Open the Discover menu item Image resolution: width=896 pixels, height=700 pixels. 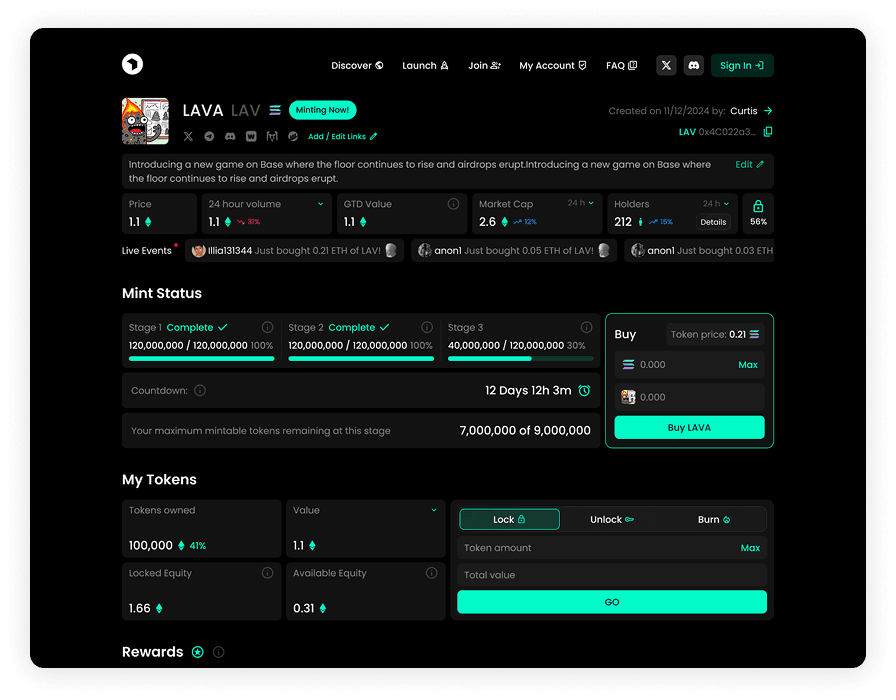pos(357,66)
